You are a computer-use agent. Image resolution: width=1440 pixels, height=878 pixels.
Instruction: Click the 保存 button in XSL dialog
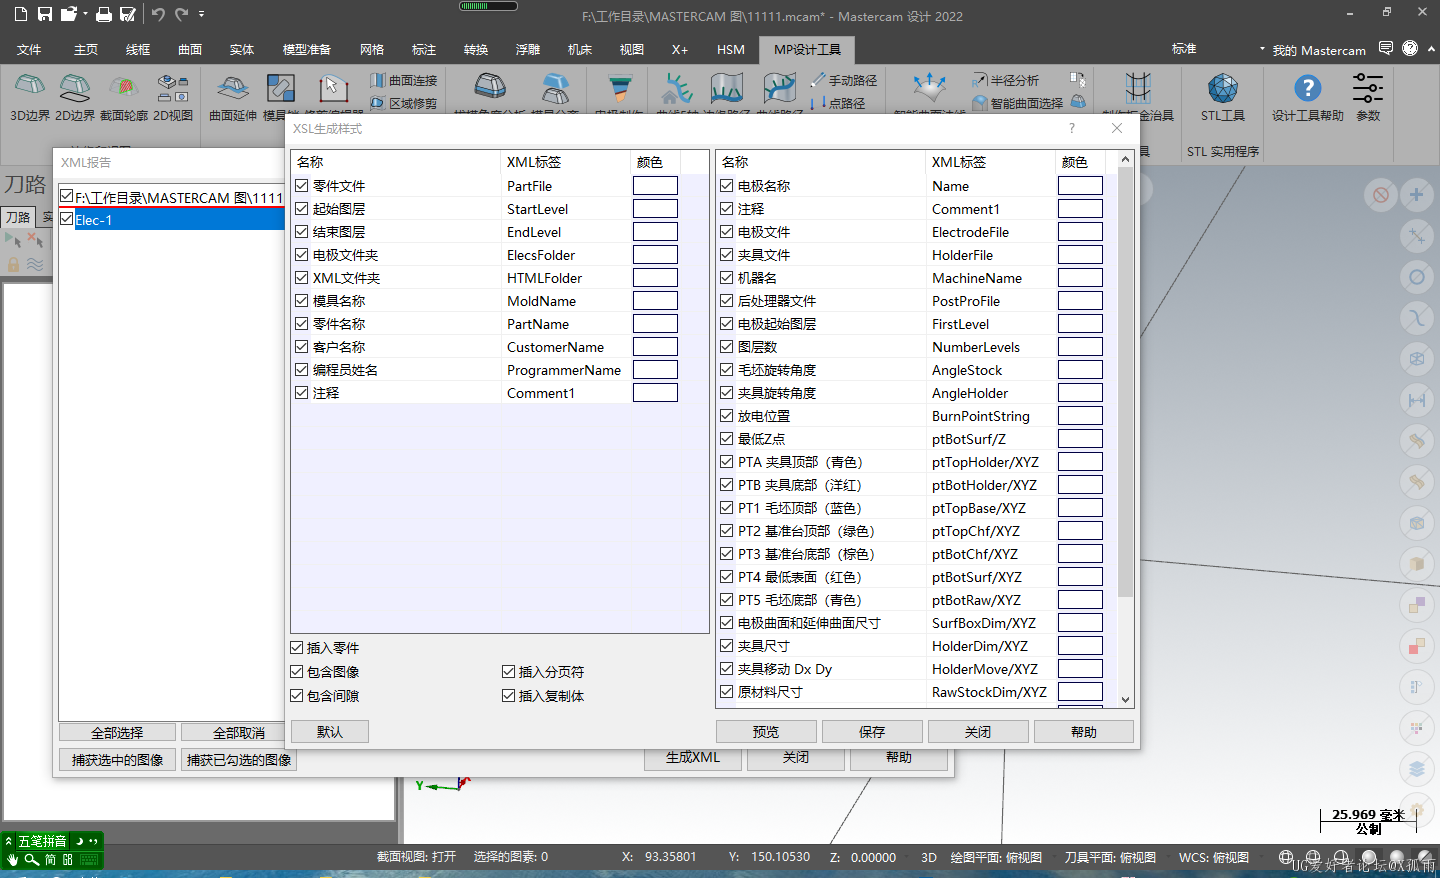click(x=872, y=732)
